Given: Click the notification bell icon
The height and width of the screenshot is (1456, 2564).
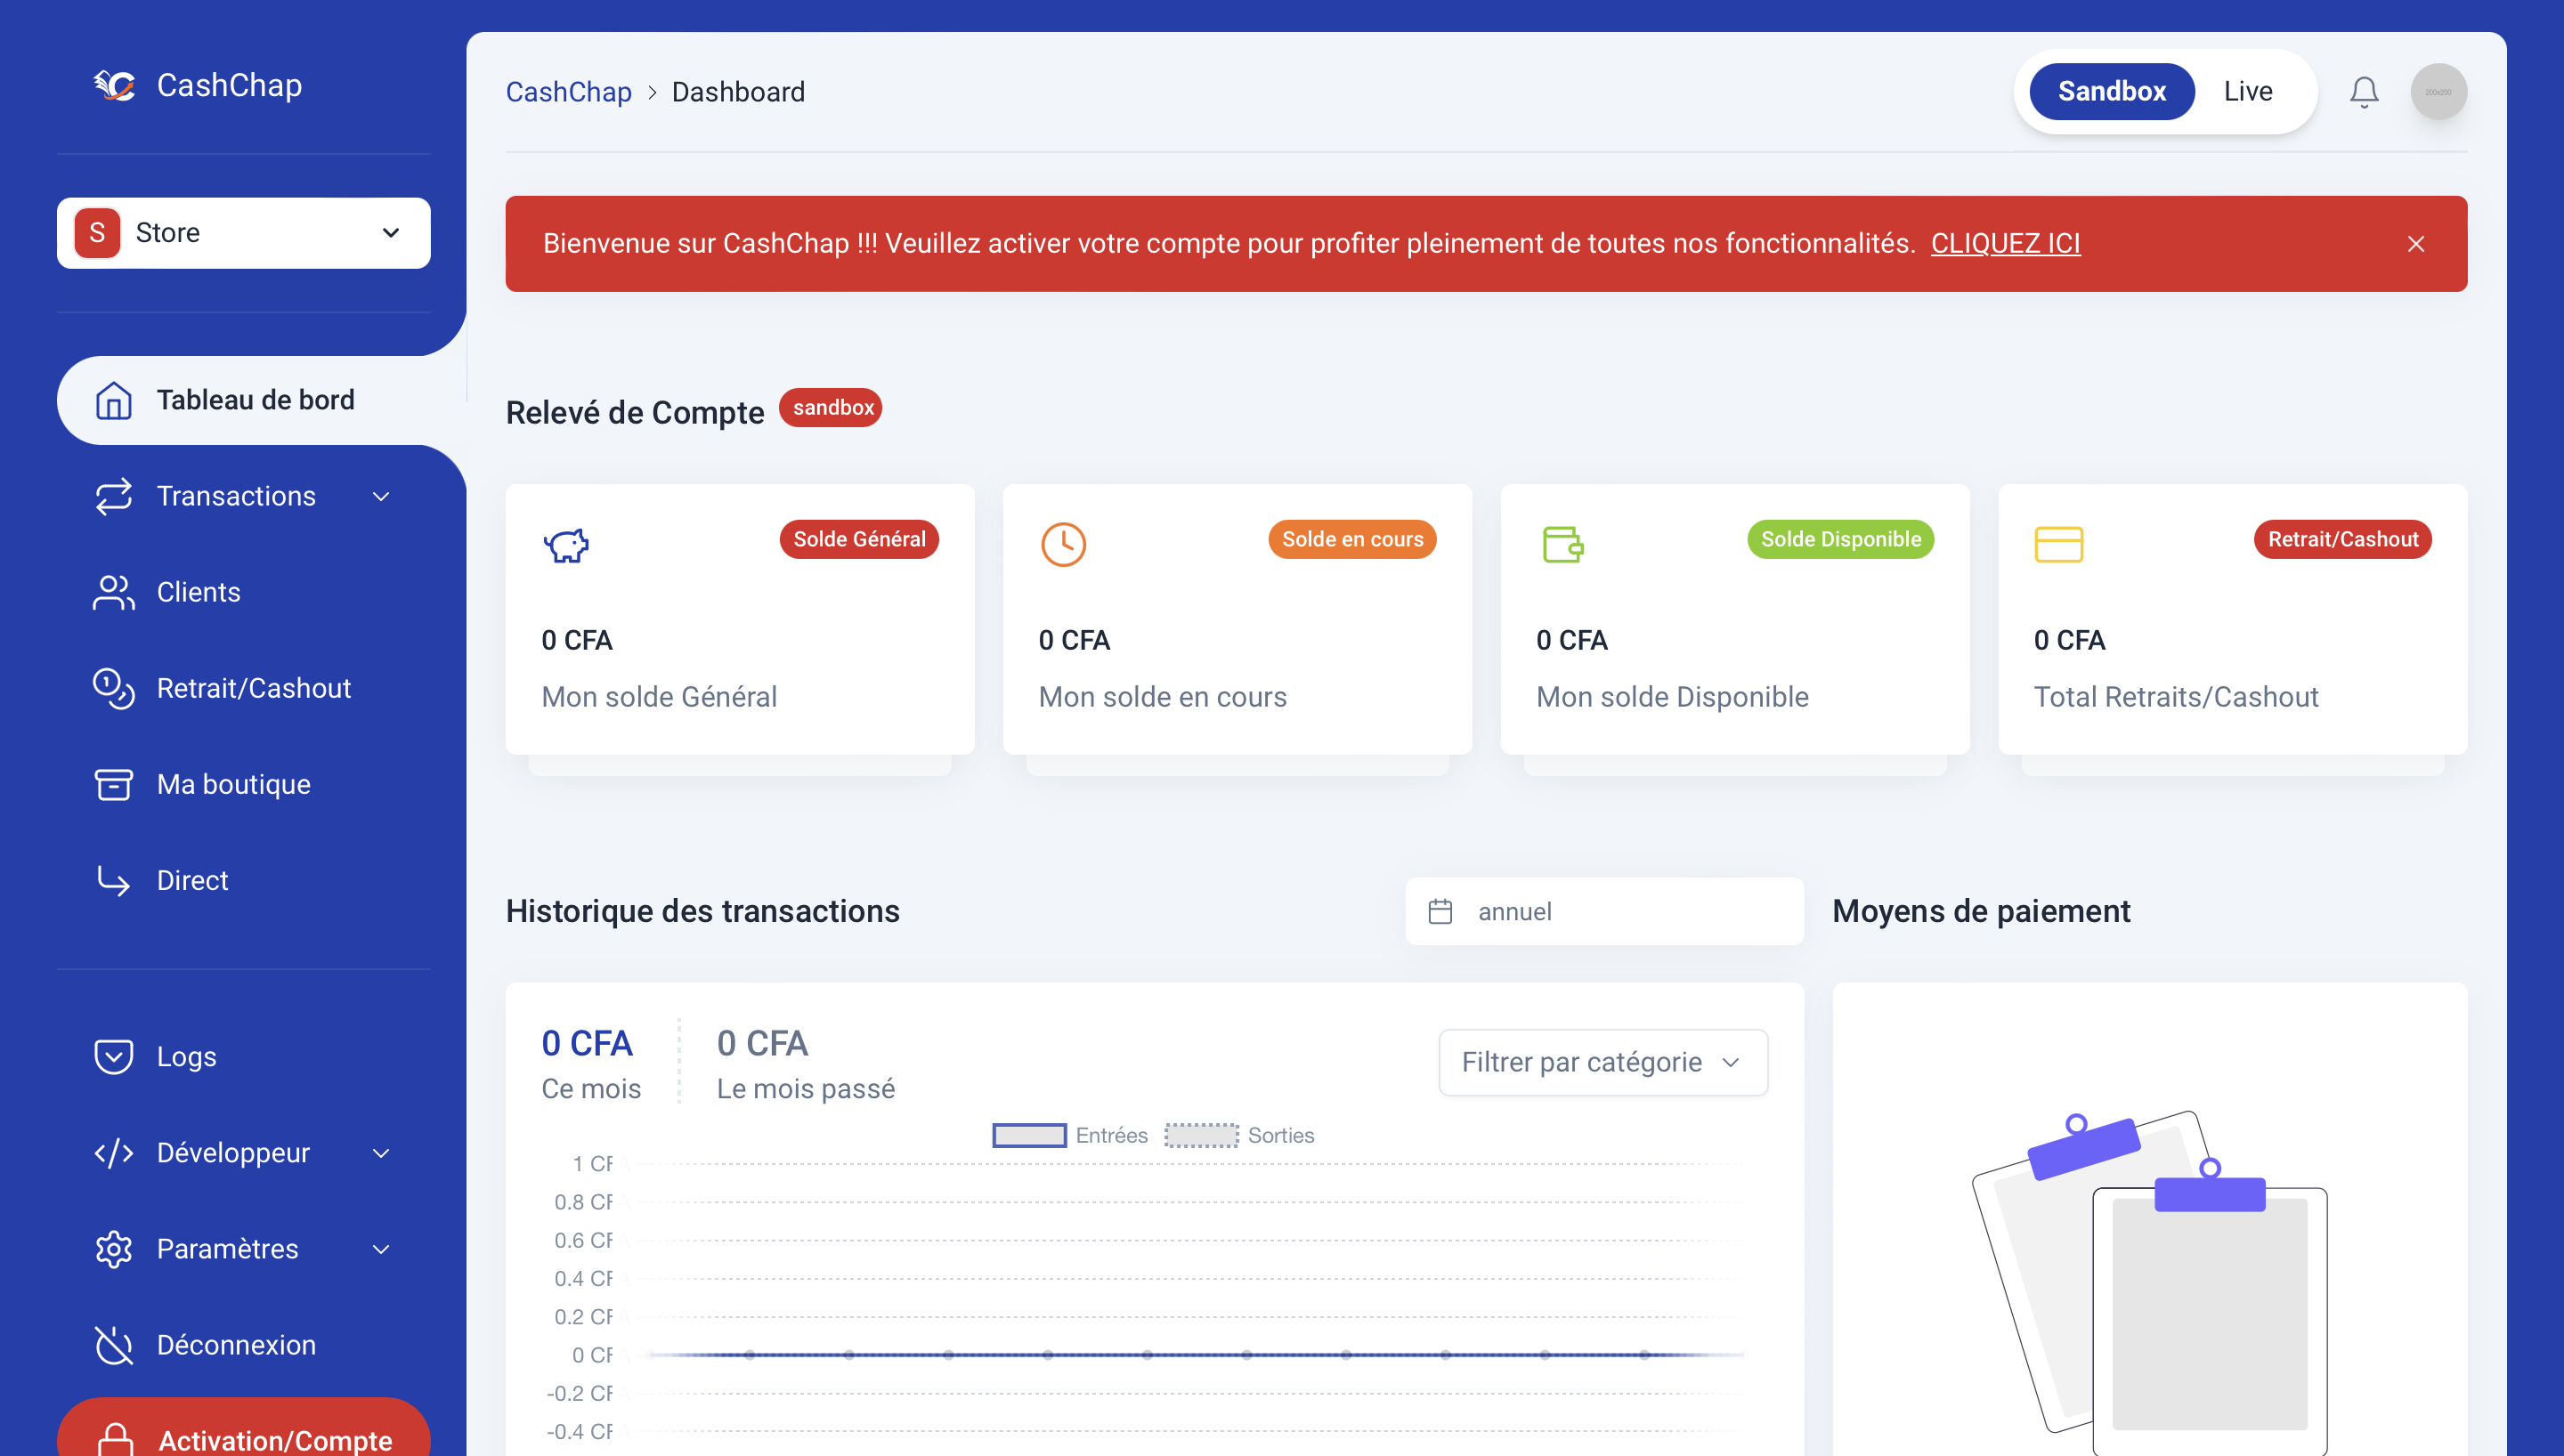Looking at the screenshot, I should pyautogui.click(x=2363, y=92).
